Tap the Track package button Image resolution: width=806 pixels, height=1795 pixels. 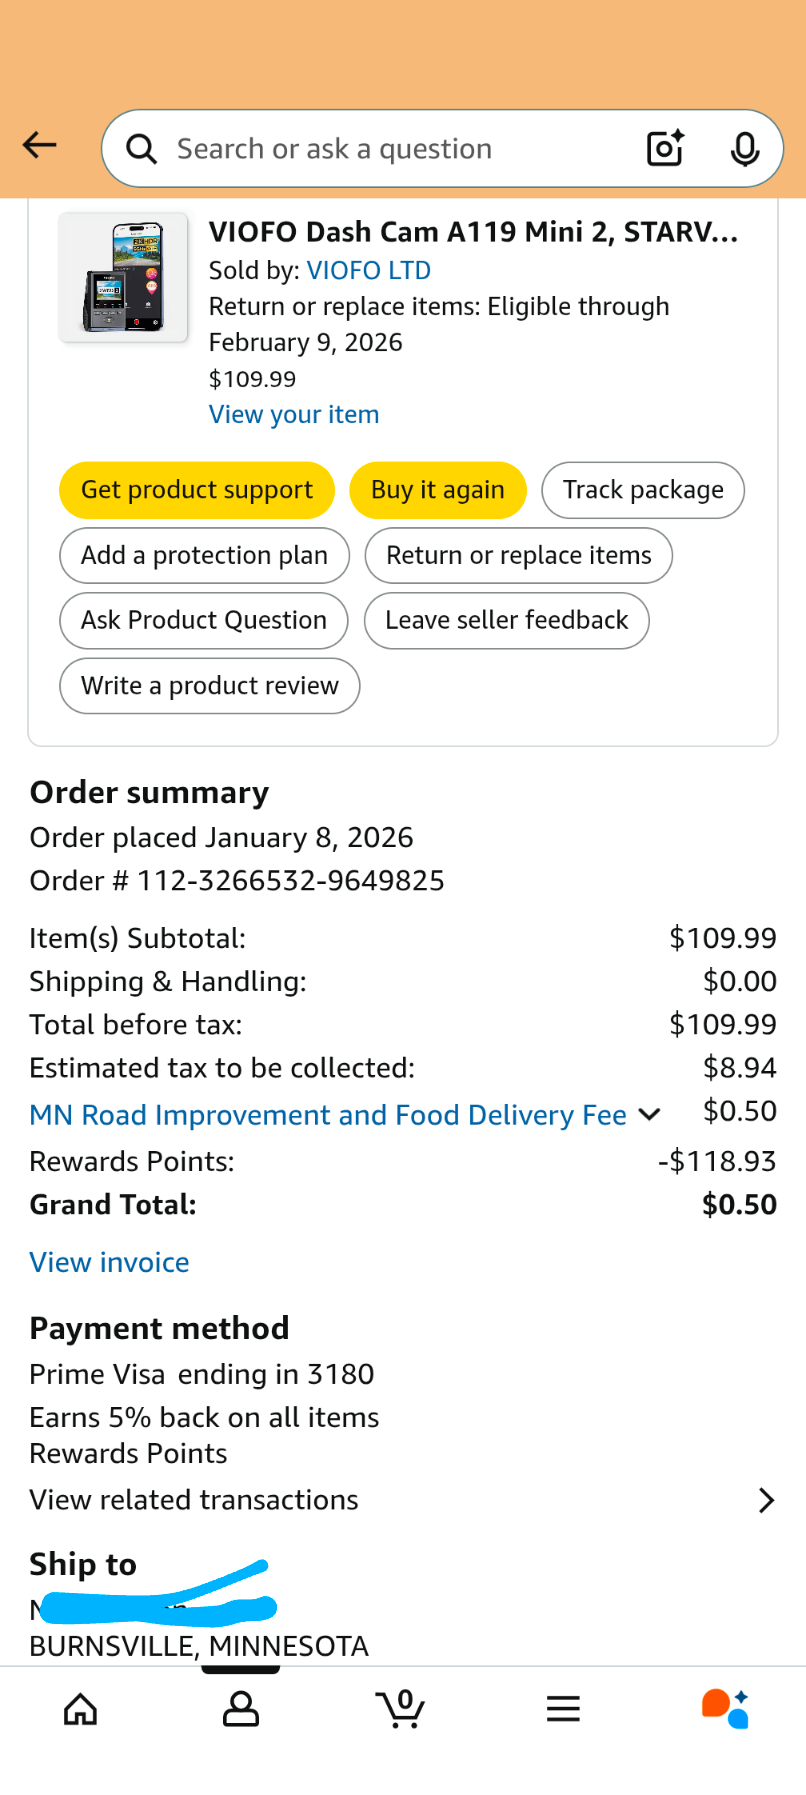[643, 490]
